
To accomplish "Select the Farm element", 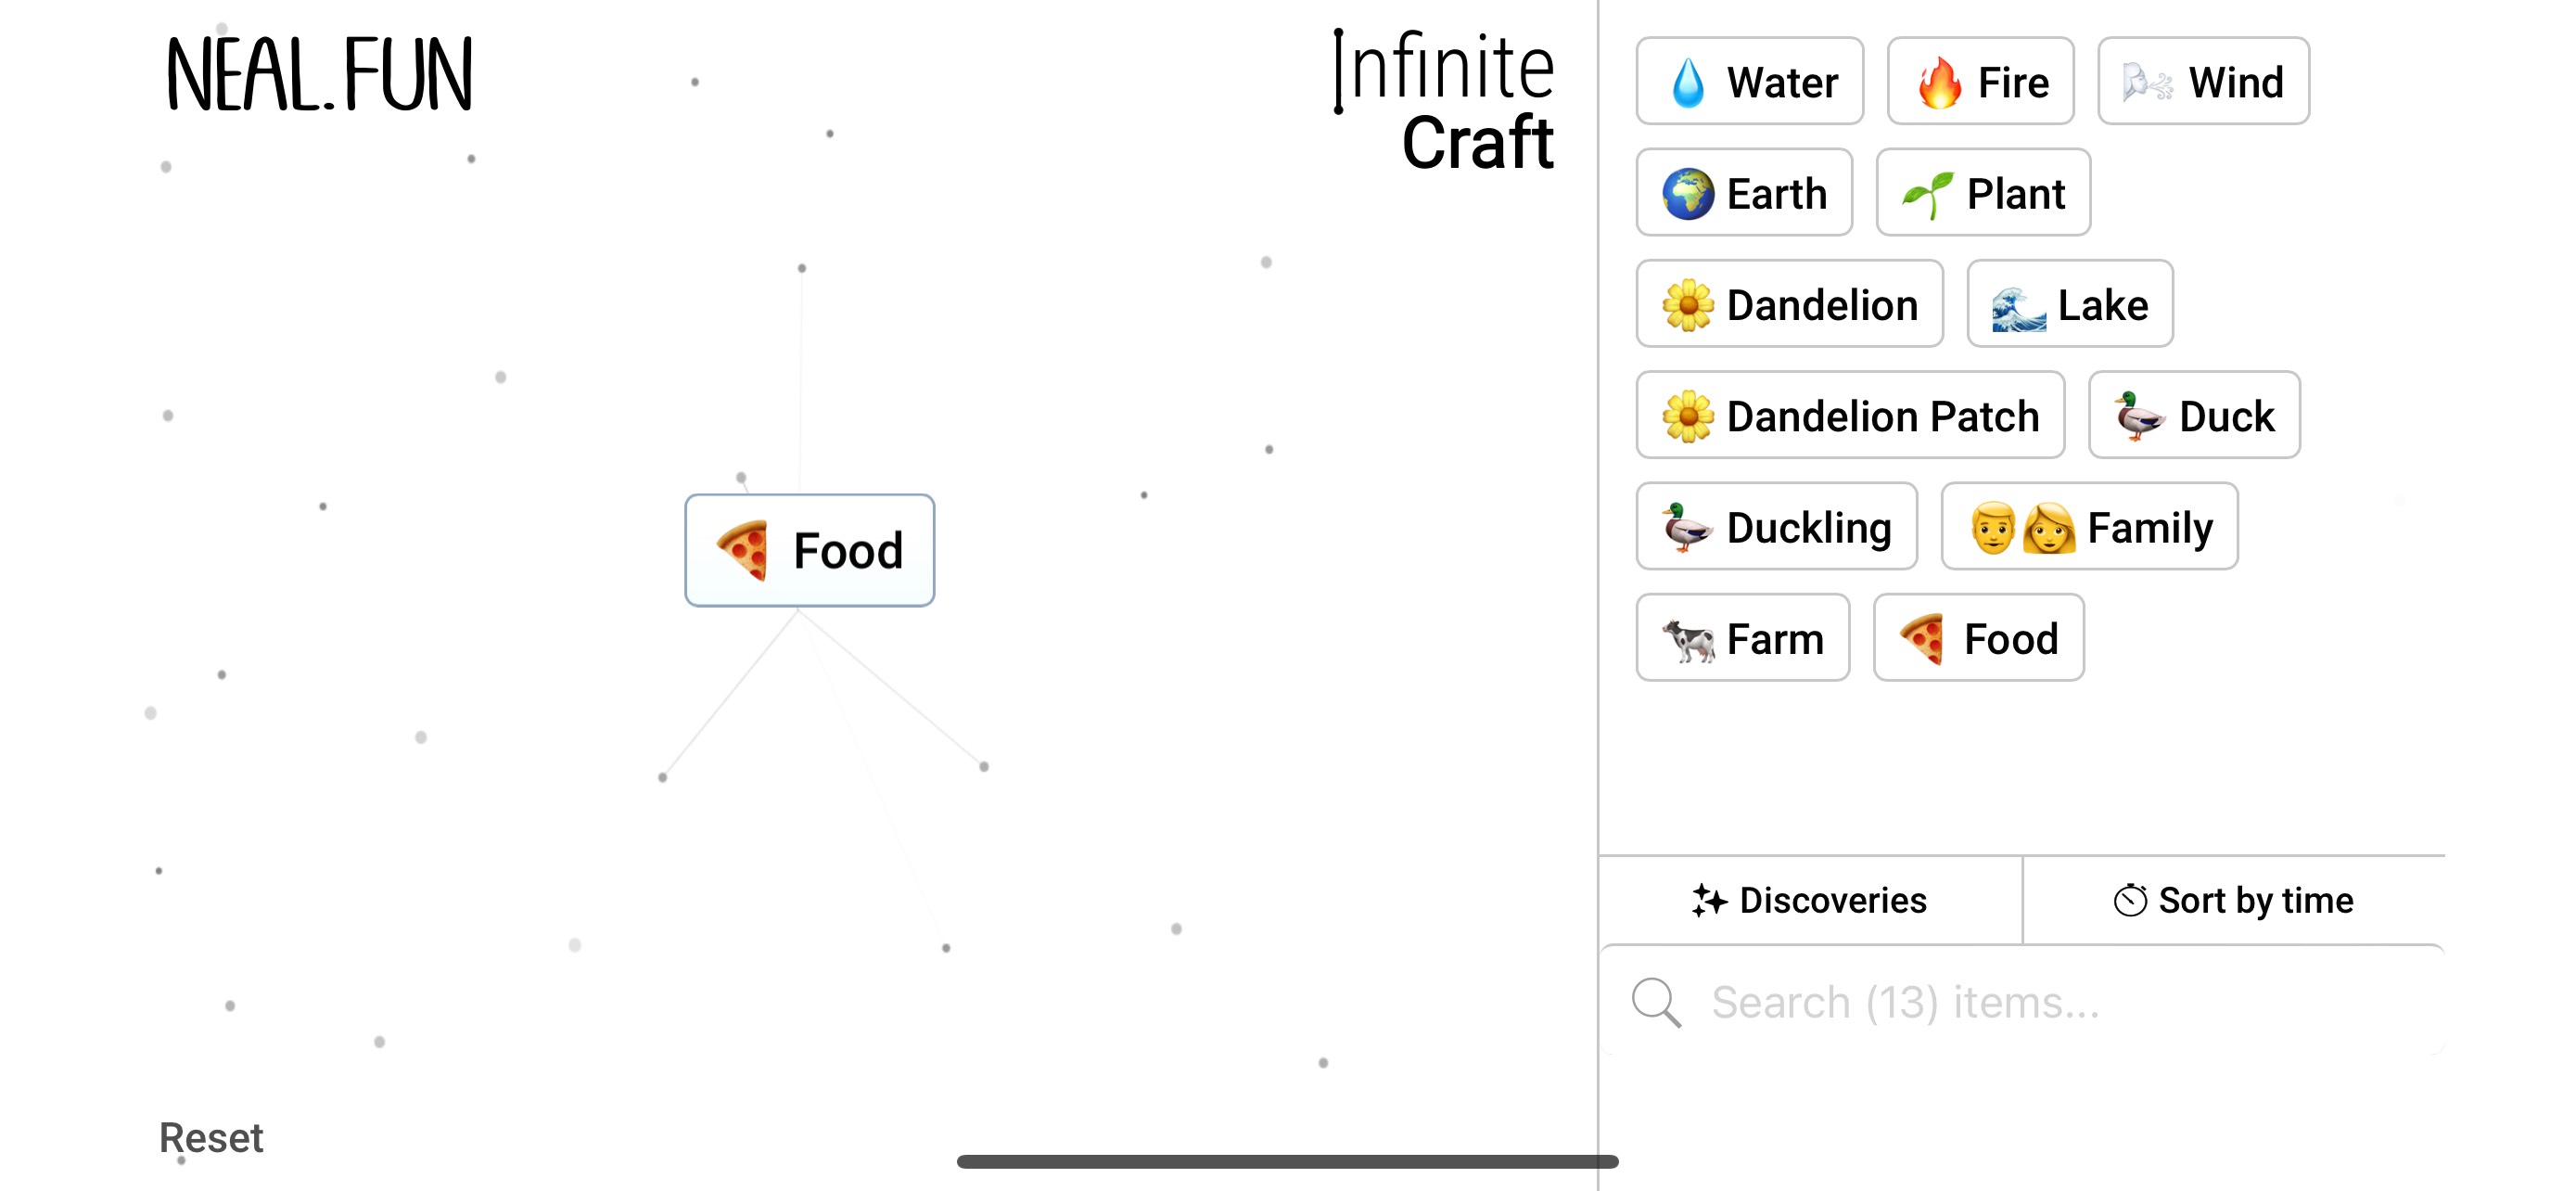I will [1742, 638].
